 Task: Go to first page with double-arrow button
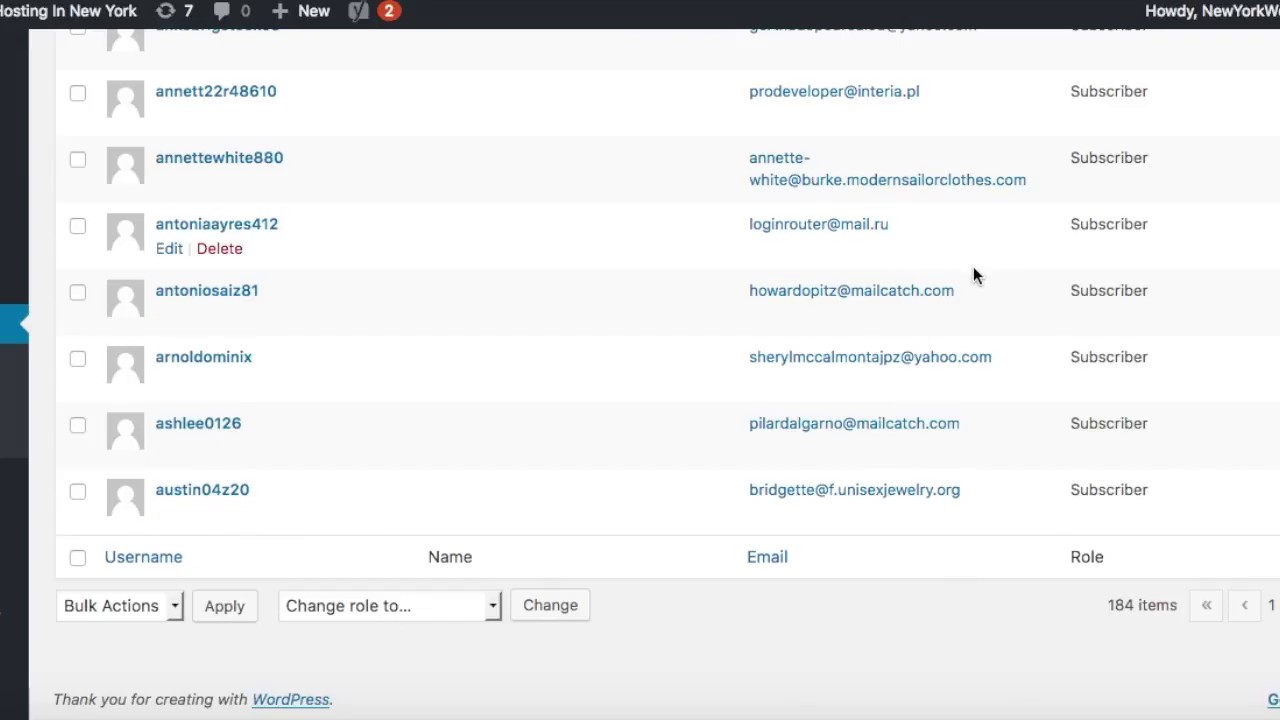click(1206, 605)
